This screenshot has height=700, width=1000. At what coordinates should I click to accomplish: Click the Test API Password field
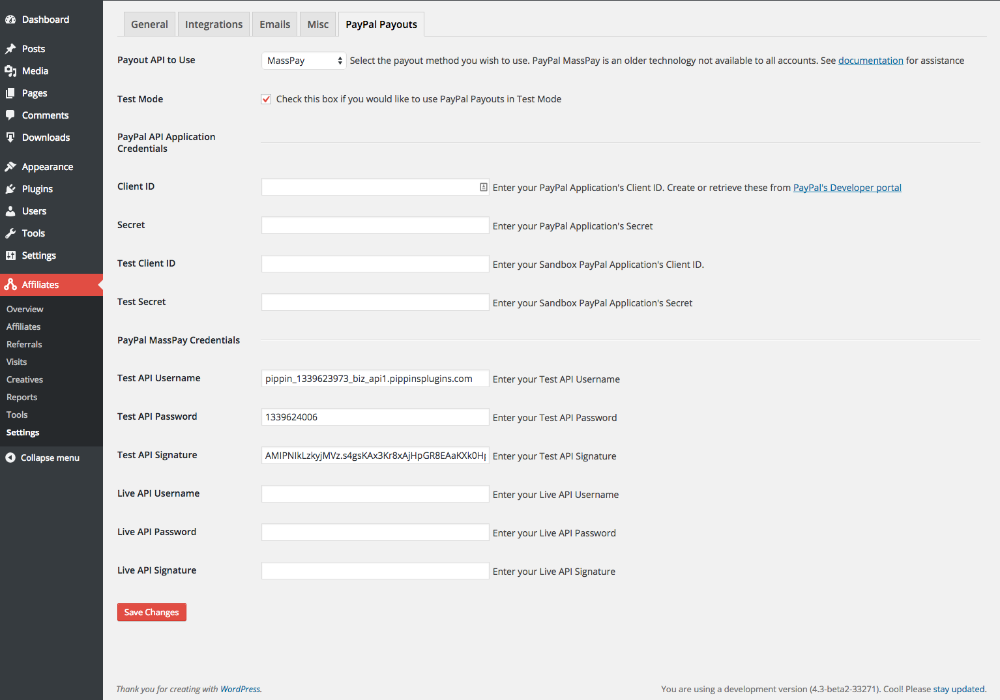(x=375, y=417)
